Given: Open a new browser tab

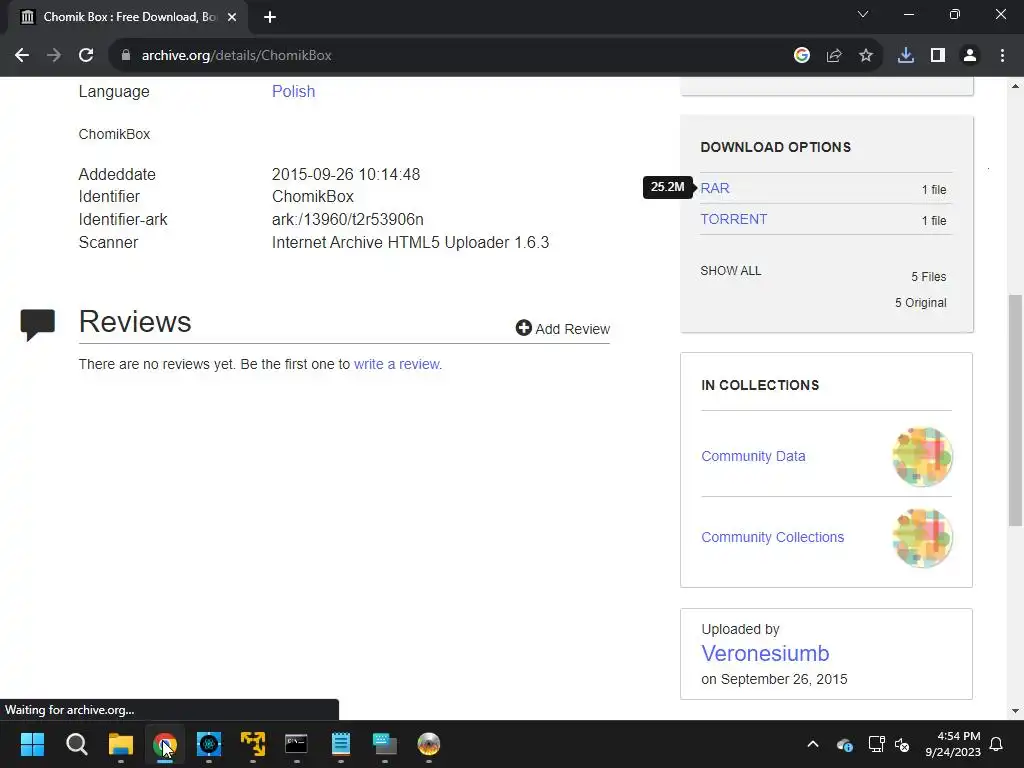Looking at the screenshot, I should coord(270,17).
